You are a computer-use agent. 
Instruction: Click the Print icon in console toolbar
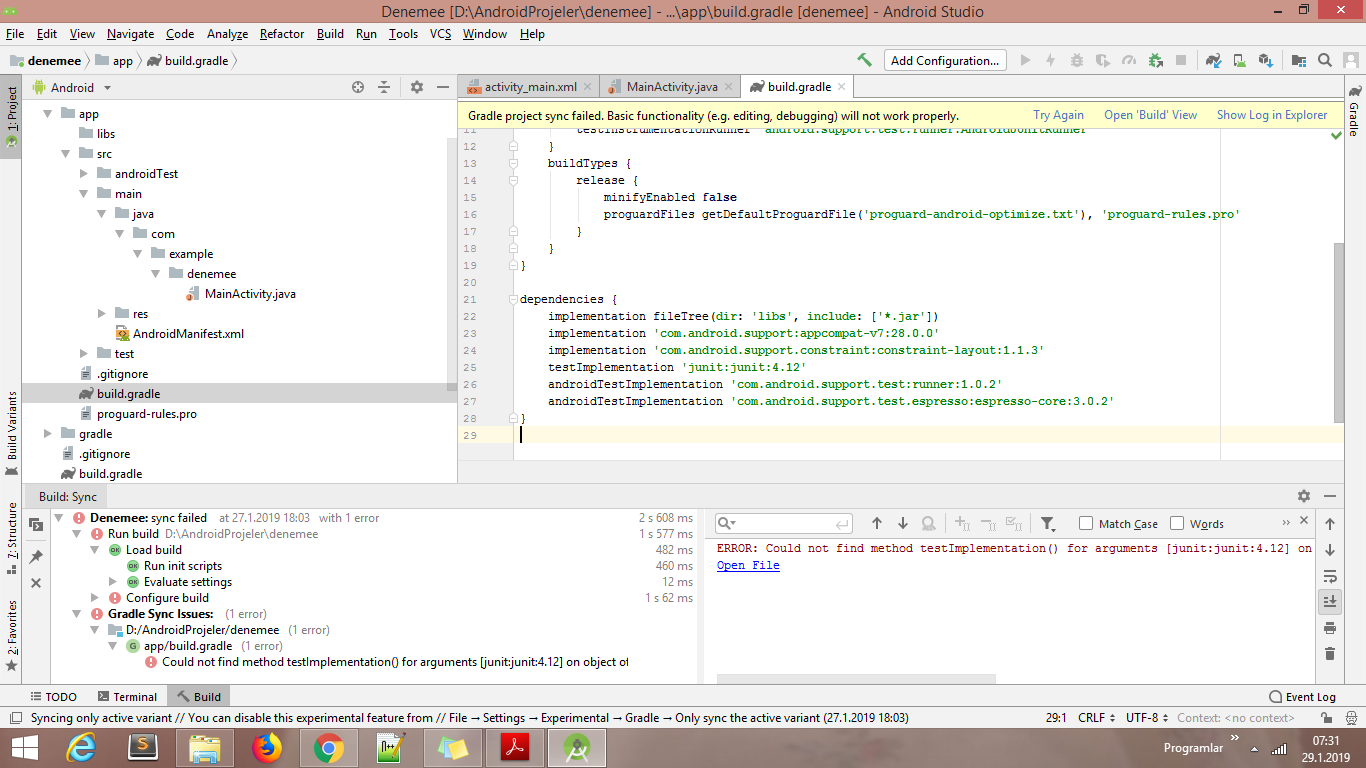click(x=1330, y=627)
